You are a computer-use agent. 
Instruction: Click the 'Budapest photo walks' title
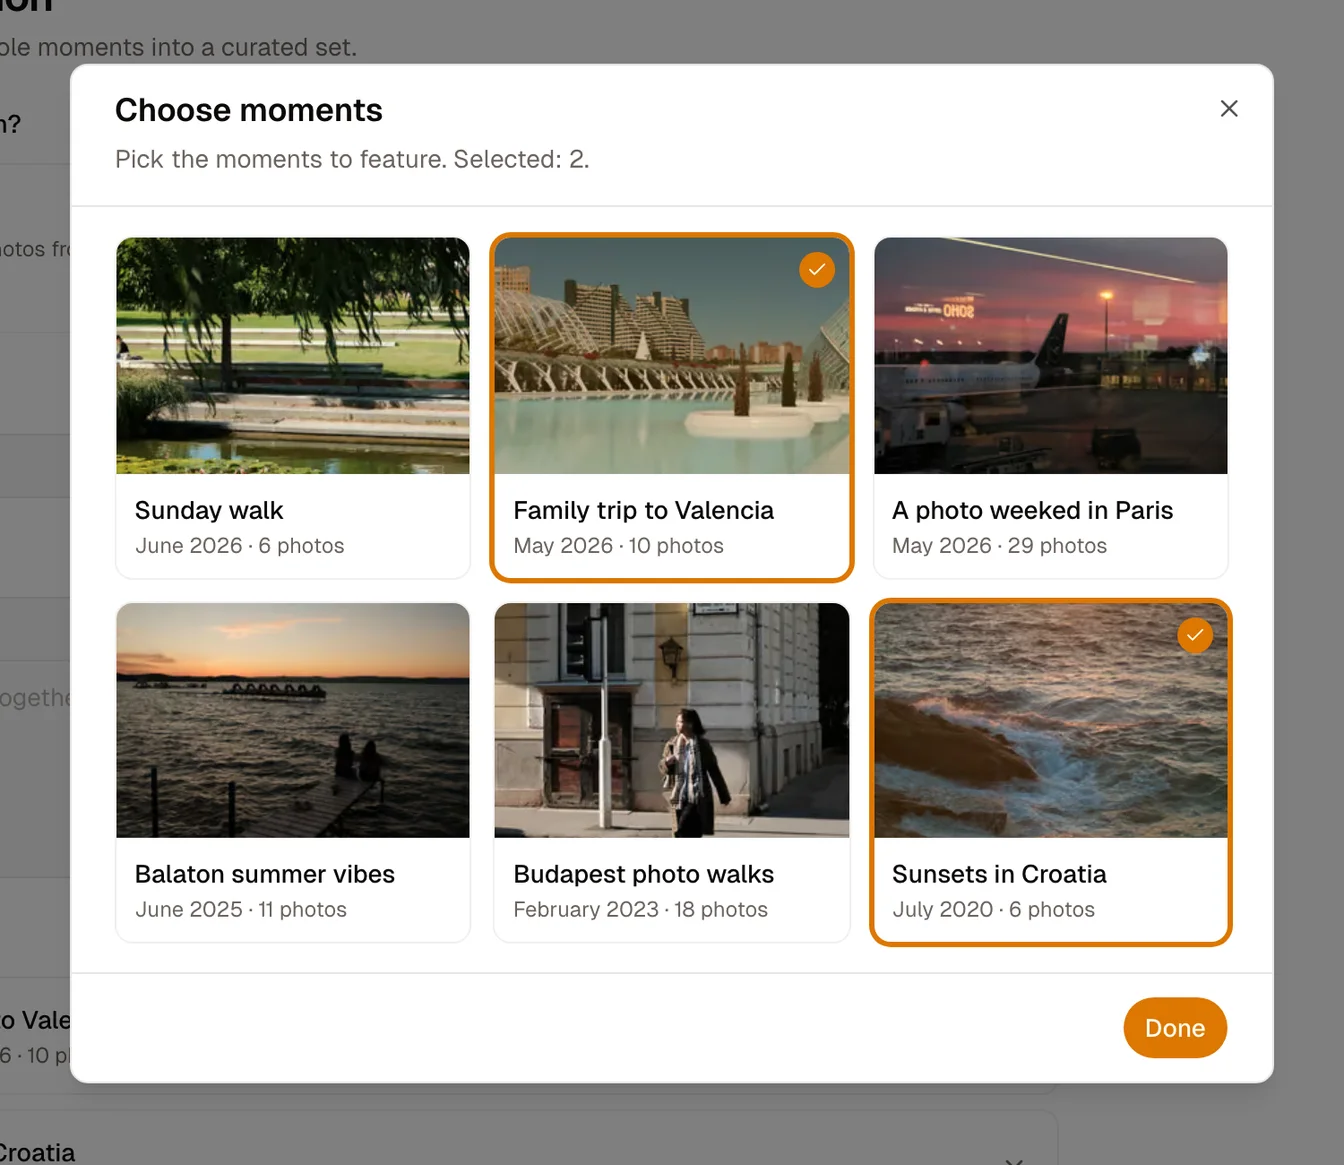[643, 874]
